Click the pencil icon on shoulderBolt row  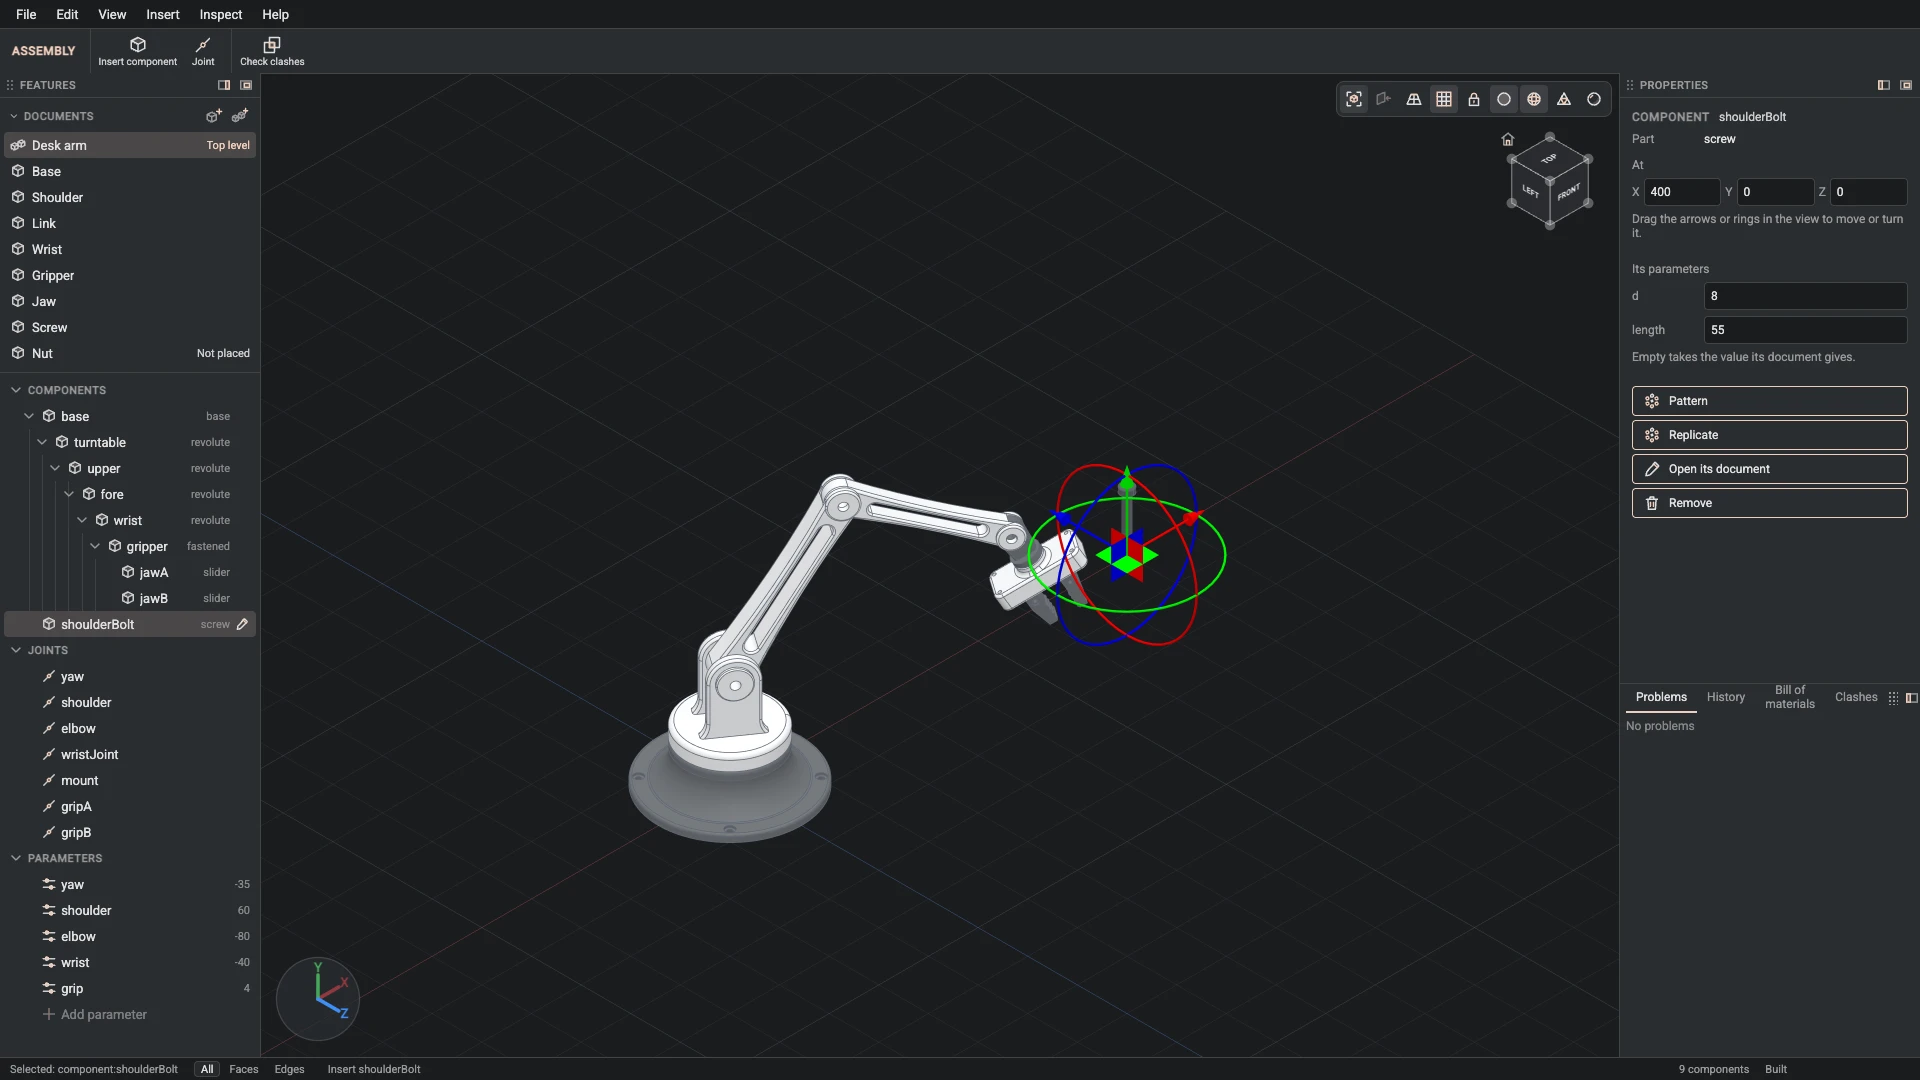(242, 624)
